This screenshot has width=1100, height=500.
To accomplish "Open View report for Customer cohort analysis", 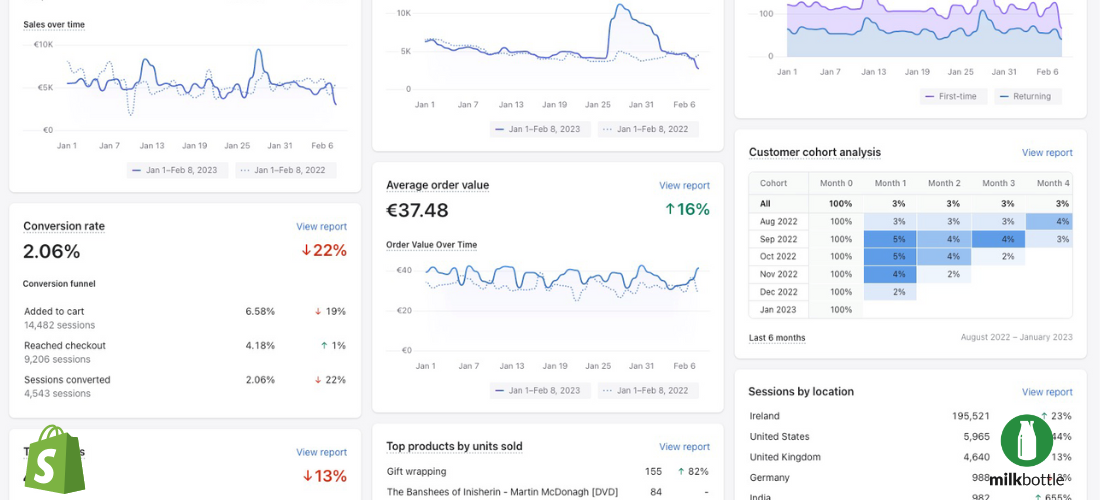I will [1046, 153].
